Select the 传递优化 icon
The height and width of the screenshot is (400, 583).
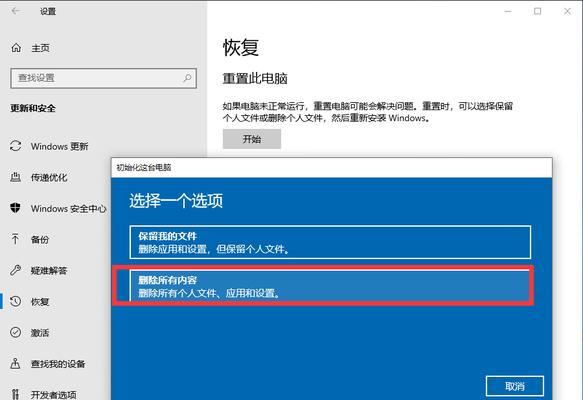pos(16,177)
